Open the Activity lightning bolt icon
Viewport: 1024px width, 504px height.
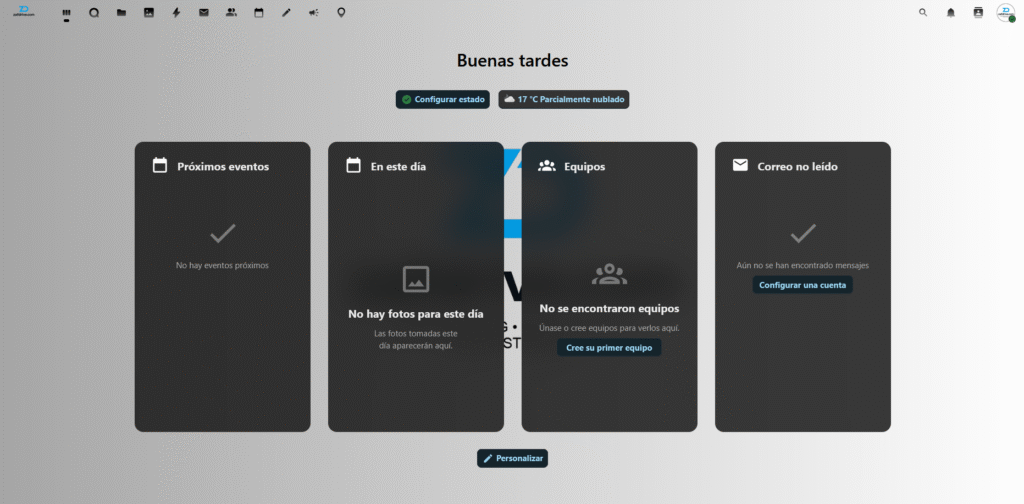click(177, 13)
